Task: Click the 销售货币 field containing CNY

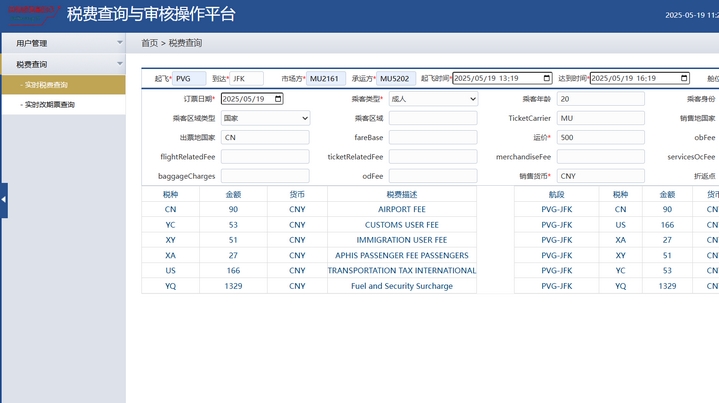Action: pyautogui.click(x=600, y=176)
